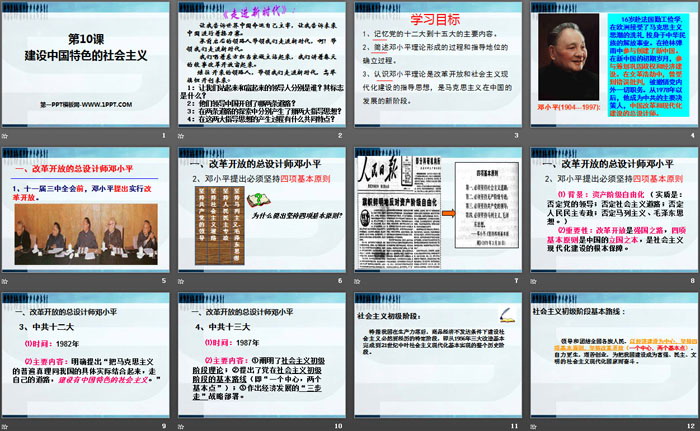Click slide number 12 label
Image resolution: width=700 pixels, height=431 pixels.
(691, 426)
